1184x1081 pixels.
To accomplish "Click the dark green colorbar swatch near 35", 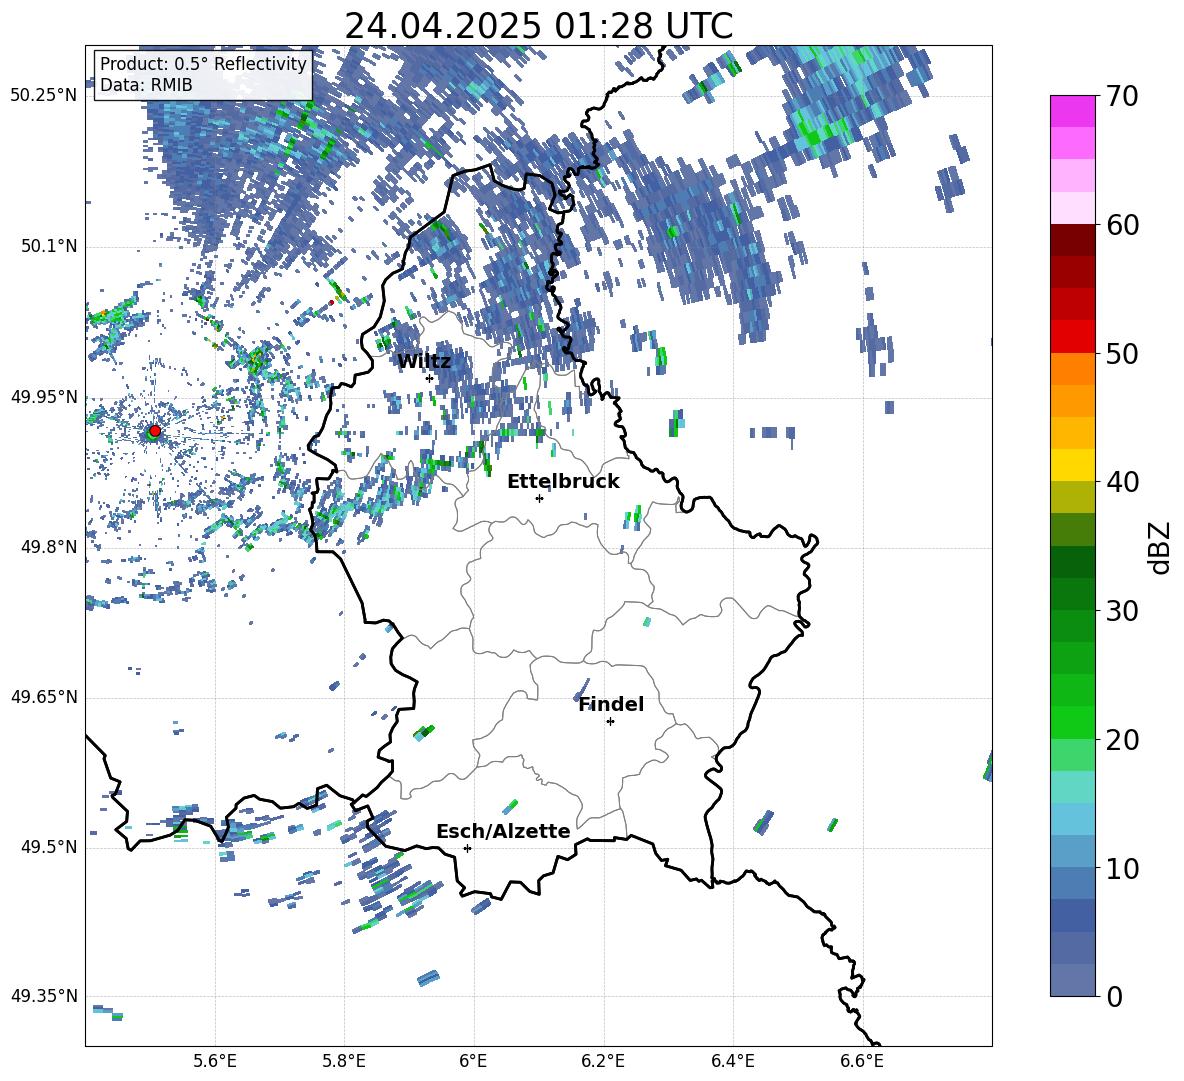I will click(x=1073, y=562).
